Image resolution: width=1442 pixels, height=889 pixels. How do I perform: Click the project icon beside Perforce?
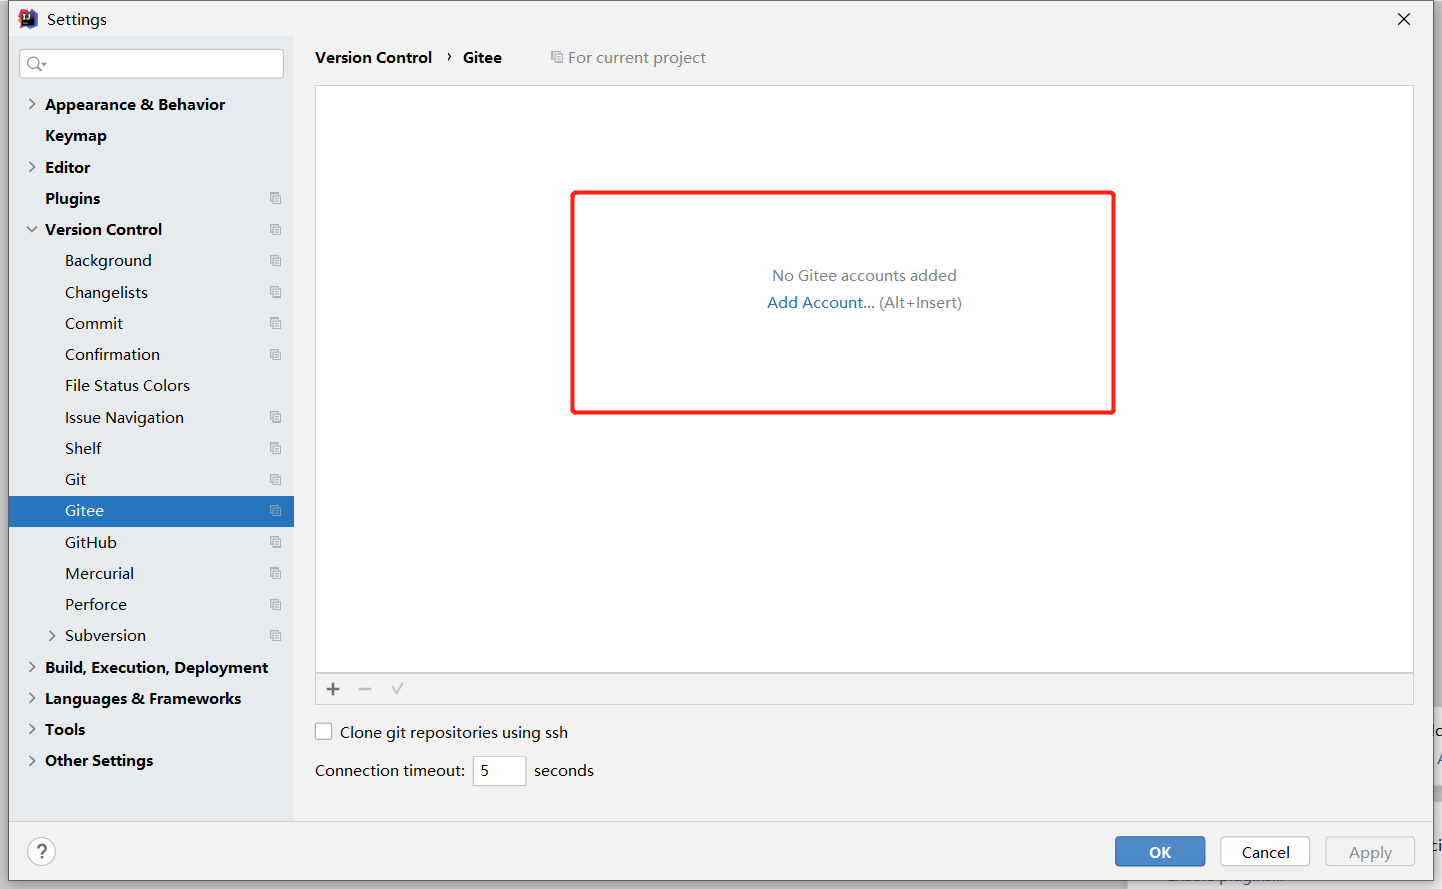(x=275, y=605)
